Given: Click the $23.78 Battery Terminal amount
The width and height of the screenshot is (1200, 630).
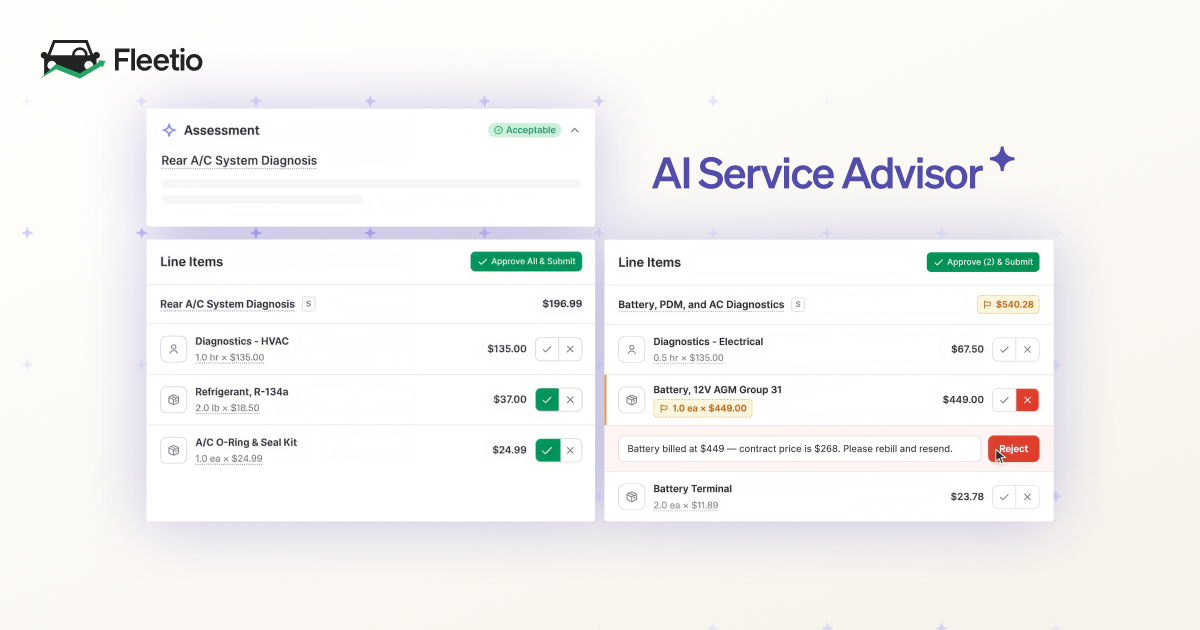Looking at the screenshot, I should [967, 497].
